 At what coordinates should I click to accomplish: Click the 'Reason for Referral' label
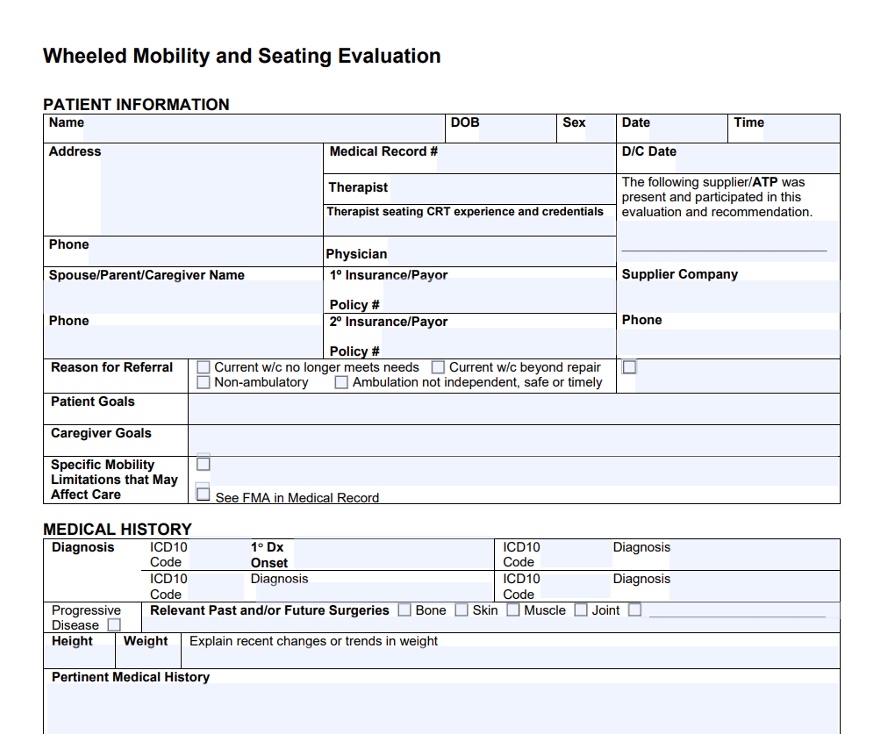coord(112,367)
